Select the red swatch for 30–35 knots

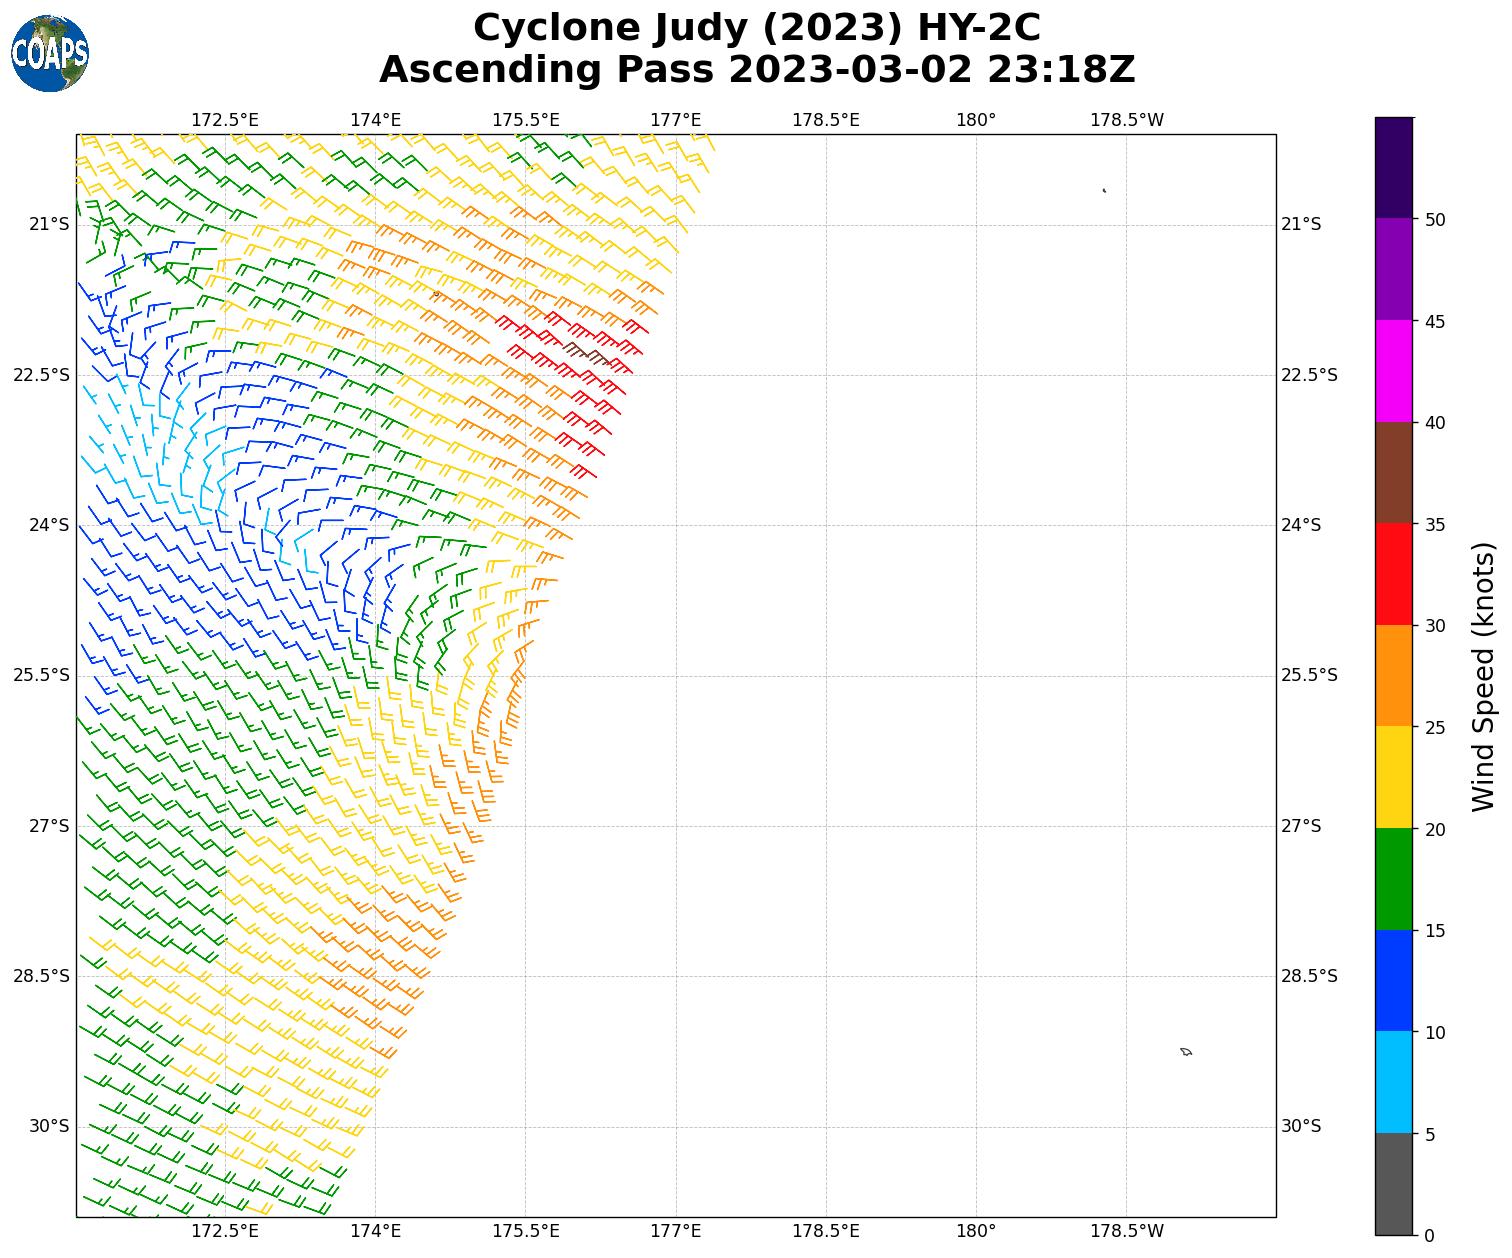[x=1393, y=574]
